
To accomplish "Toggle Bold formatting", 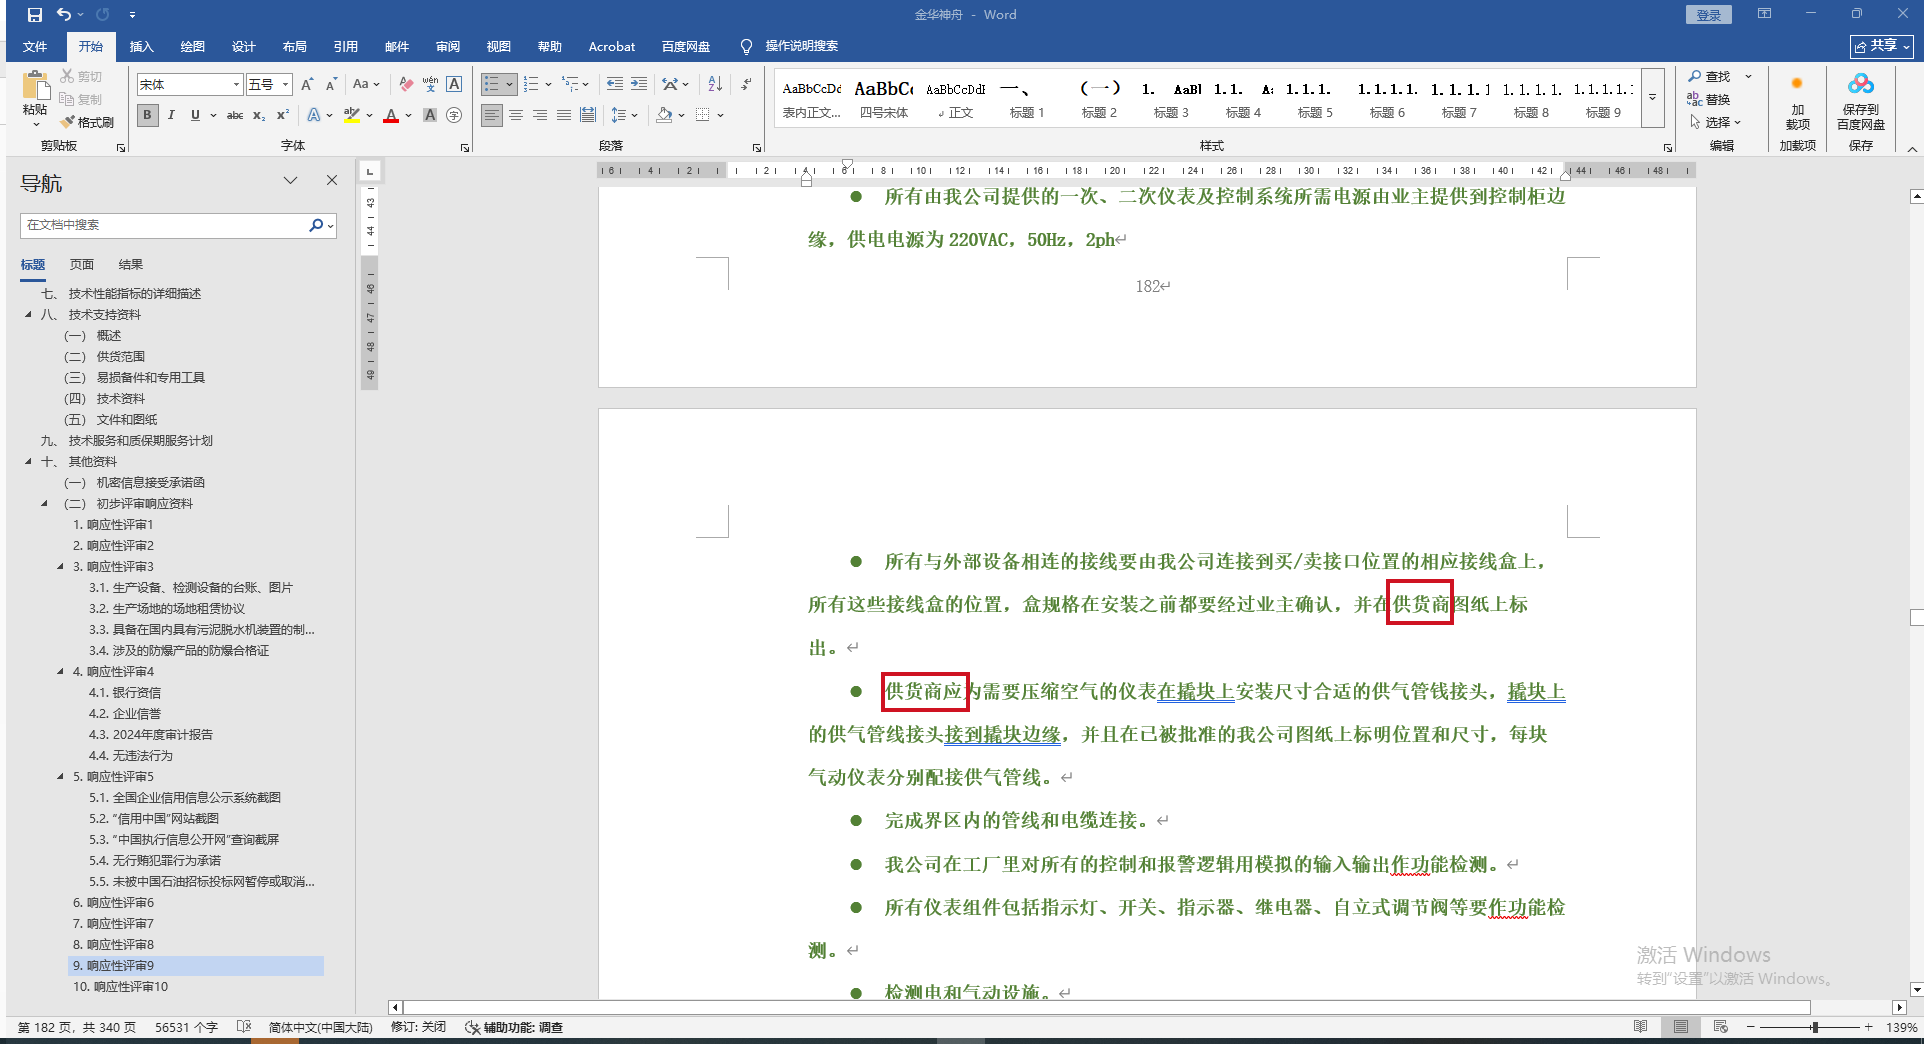I will pos(147,115).
